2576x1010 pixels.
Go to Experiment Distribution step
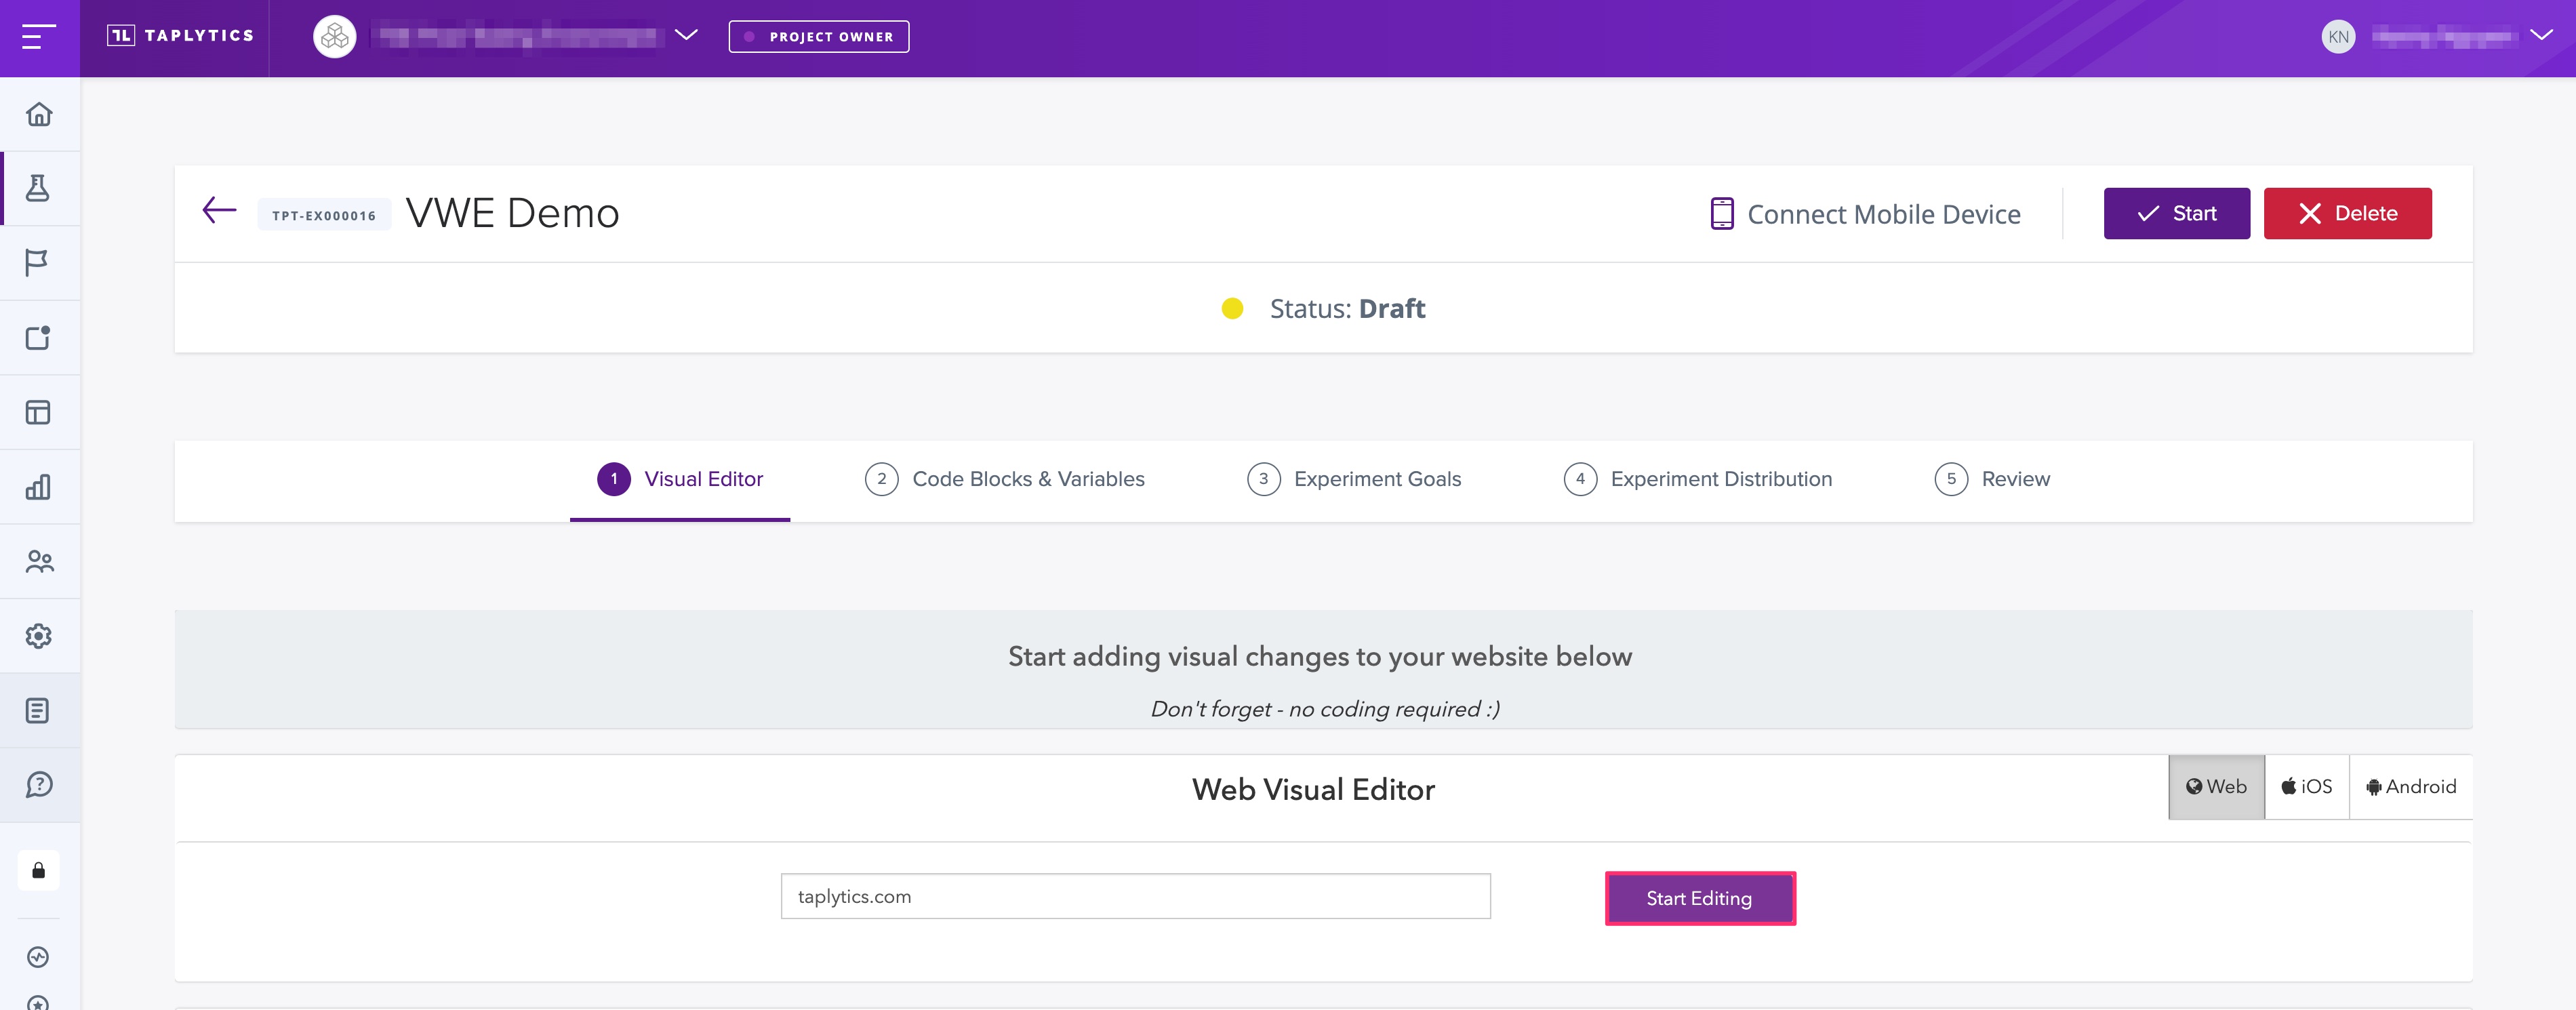pos(1698,479)
